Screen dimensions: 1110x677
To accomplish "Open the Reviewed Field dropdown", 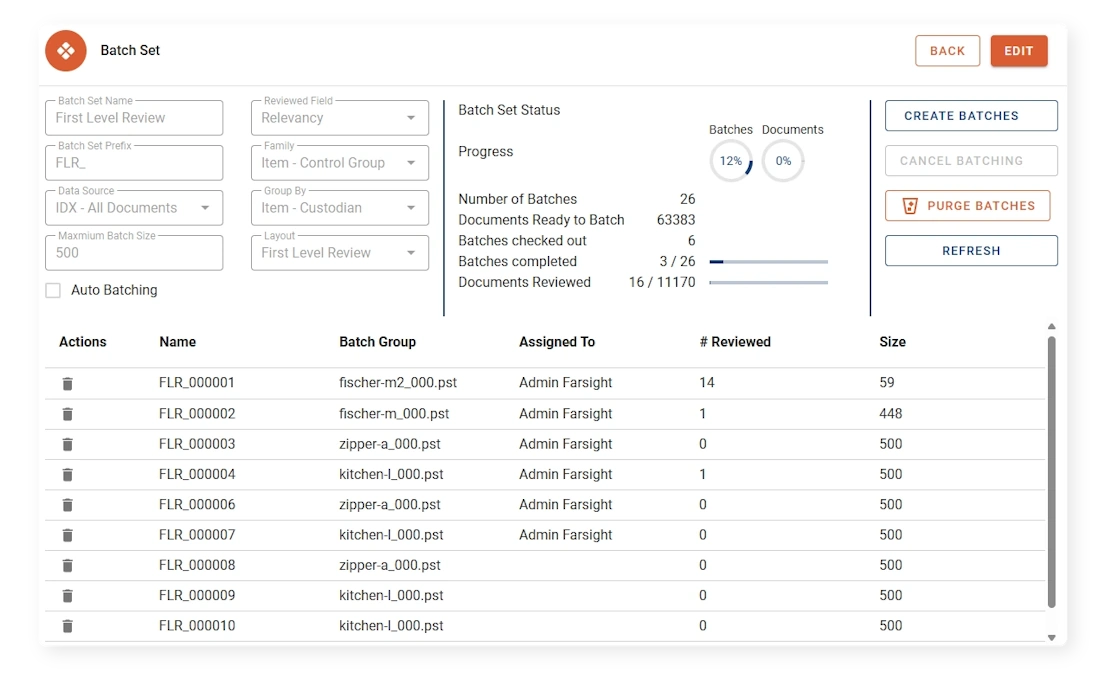I will tap(339, 118).
